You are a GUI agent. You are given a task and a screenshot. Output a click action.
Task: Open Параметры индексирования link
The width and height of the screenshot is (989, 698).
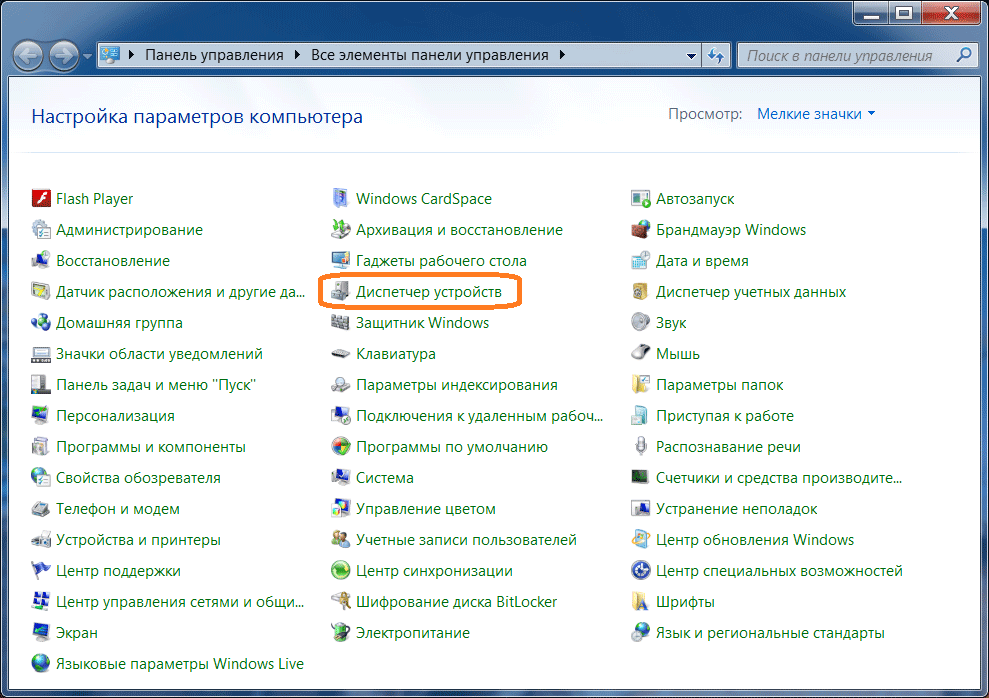tap(457, 385)
